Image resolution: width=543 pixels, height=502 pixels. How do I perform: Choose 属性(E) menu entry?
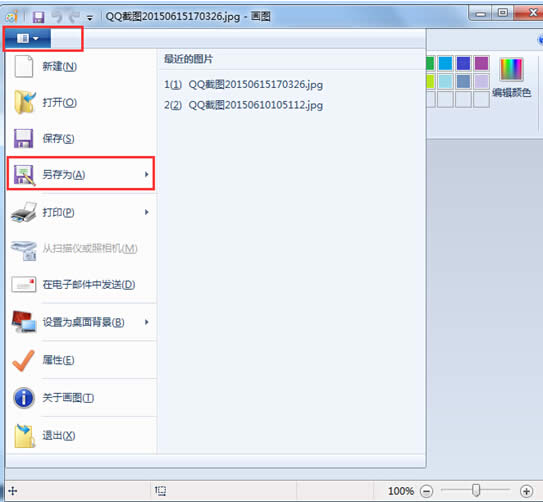tap(81, 360)
